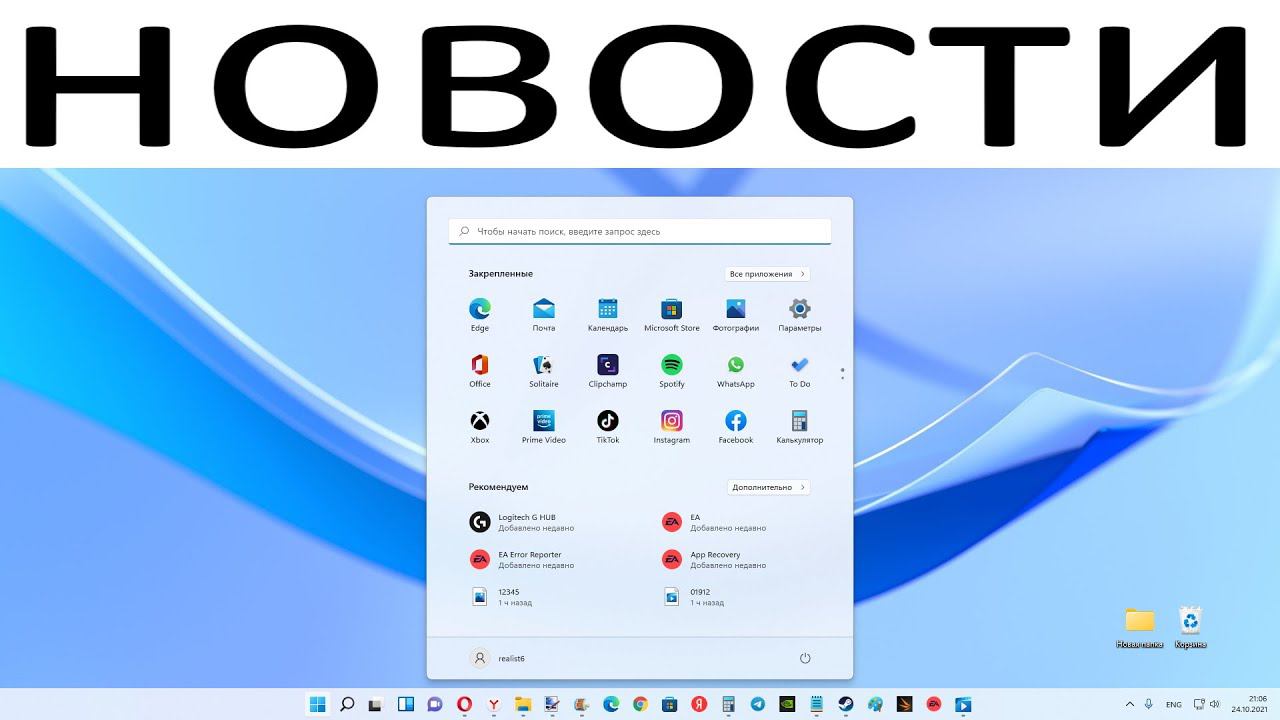The image size is (1280, 720).
Task: Launch the Xbox app
Action: 480,426
